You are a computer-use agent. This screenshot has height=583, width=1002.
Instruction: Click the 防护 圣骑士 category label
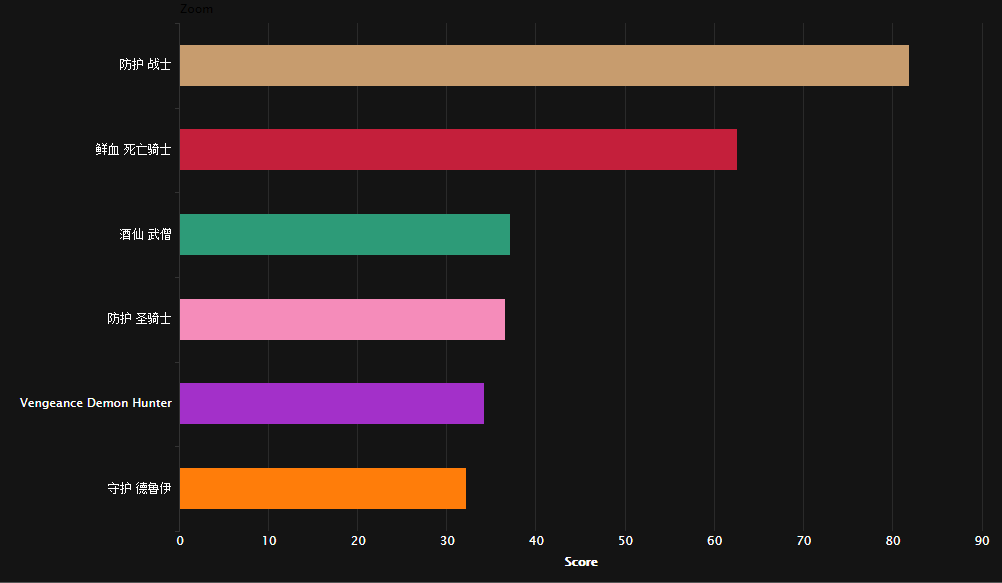coord(139,318)
